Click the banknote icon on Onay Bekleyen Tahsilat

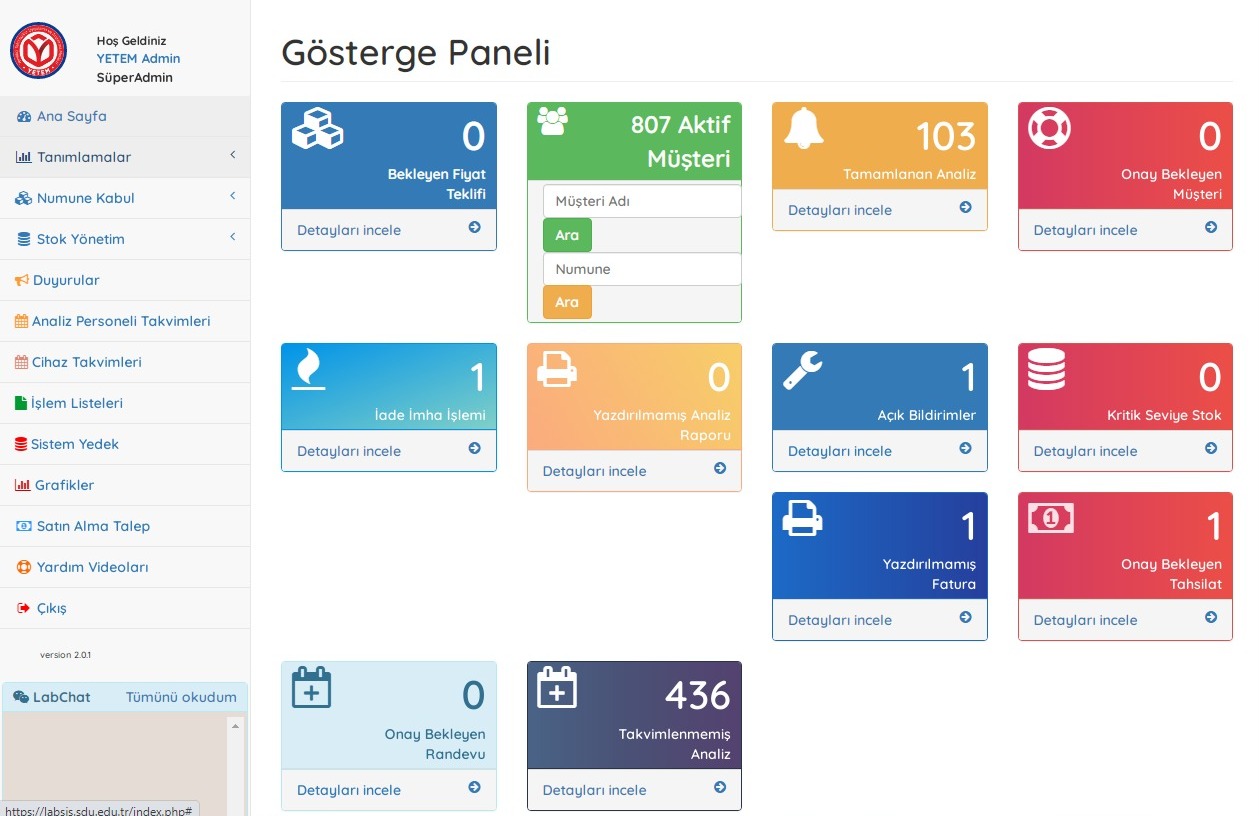(x=1050, y=518)
